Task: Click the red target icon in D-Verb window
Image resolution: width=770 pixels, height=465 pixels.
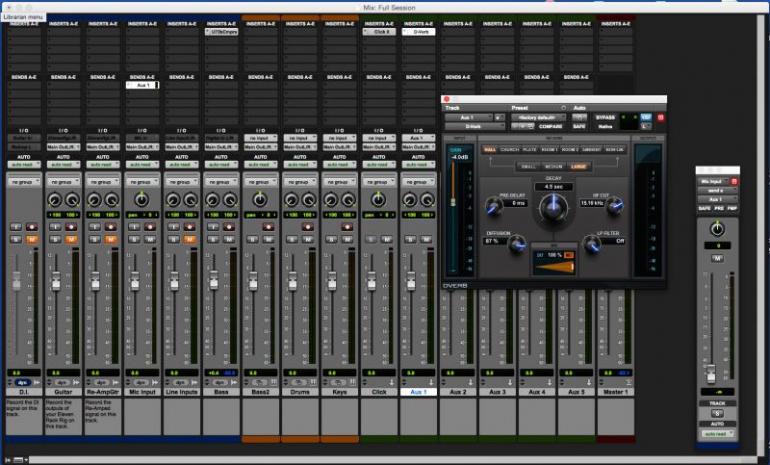Action: [660, 117]
